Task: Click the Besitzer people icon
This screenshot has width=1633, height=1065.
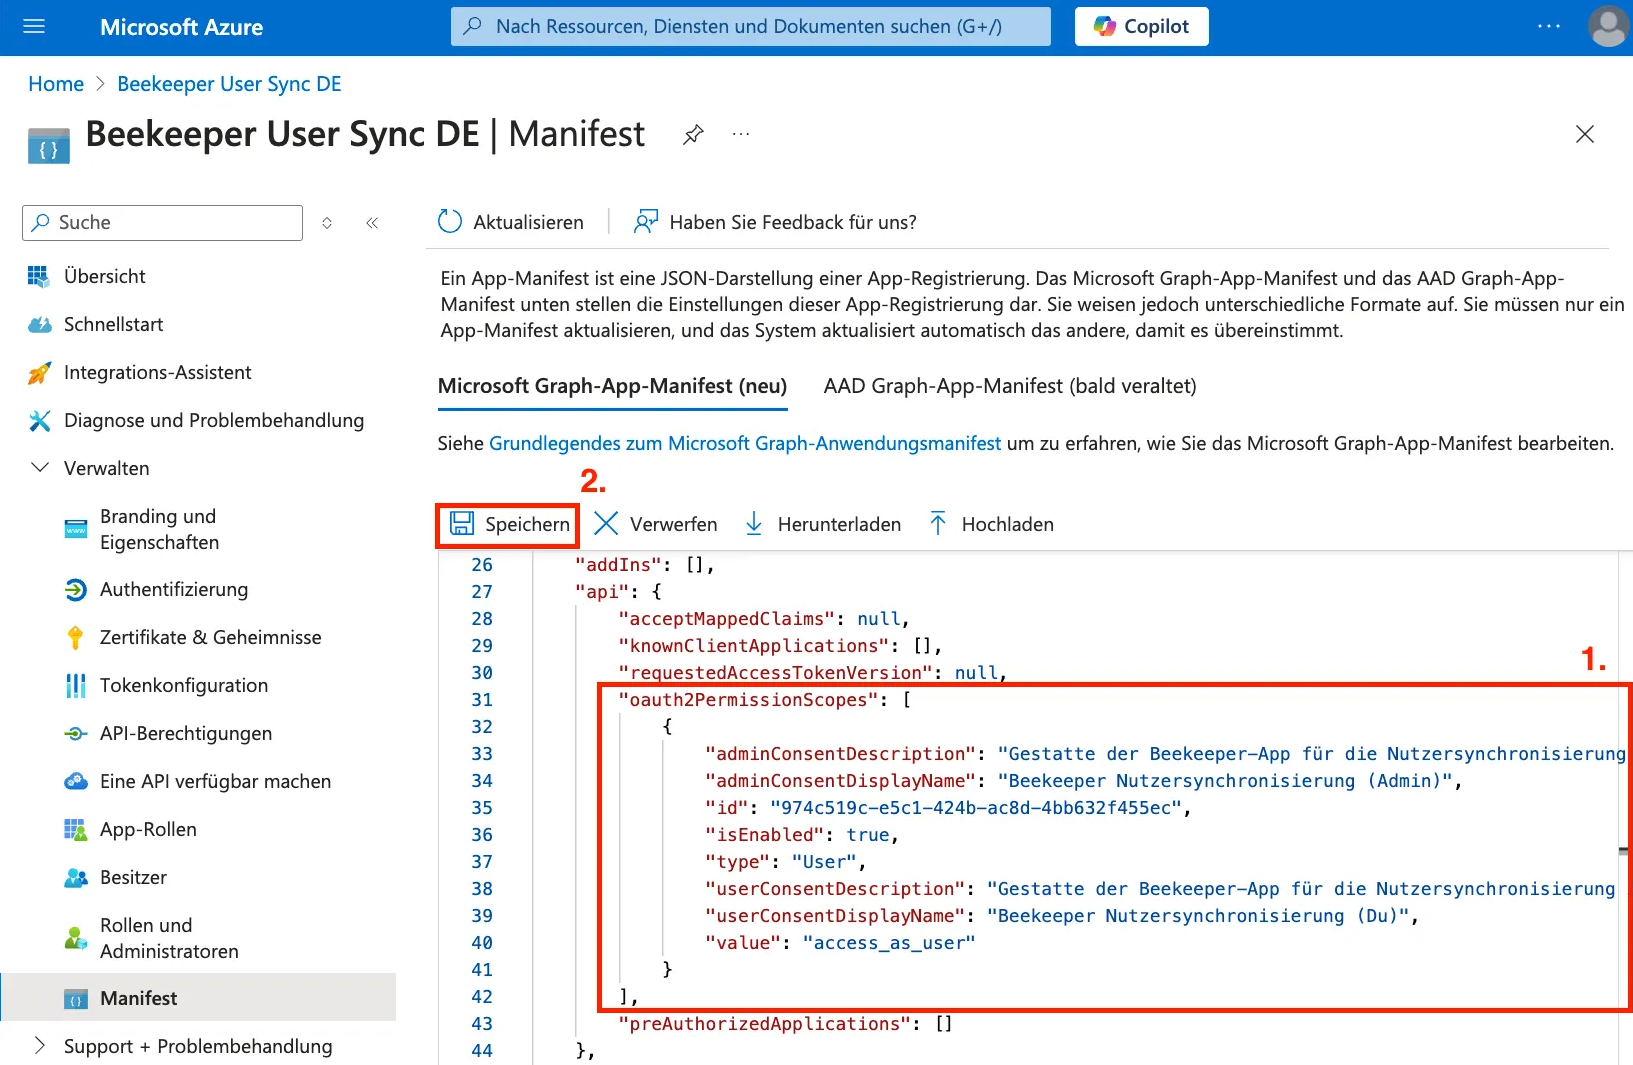Action: [76, 878]
